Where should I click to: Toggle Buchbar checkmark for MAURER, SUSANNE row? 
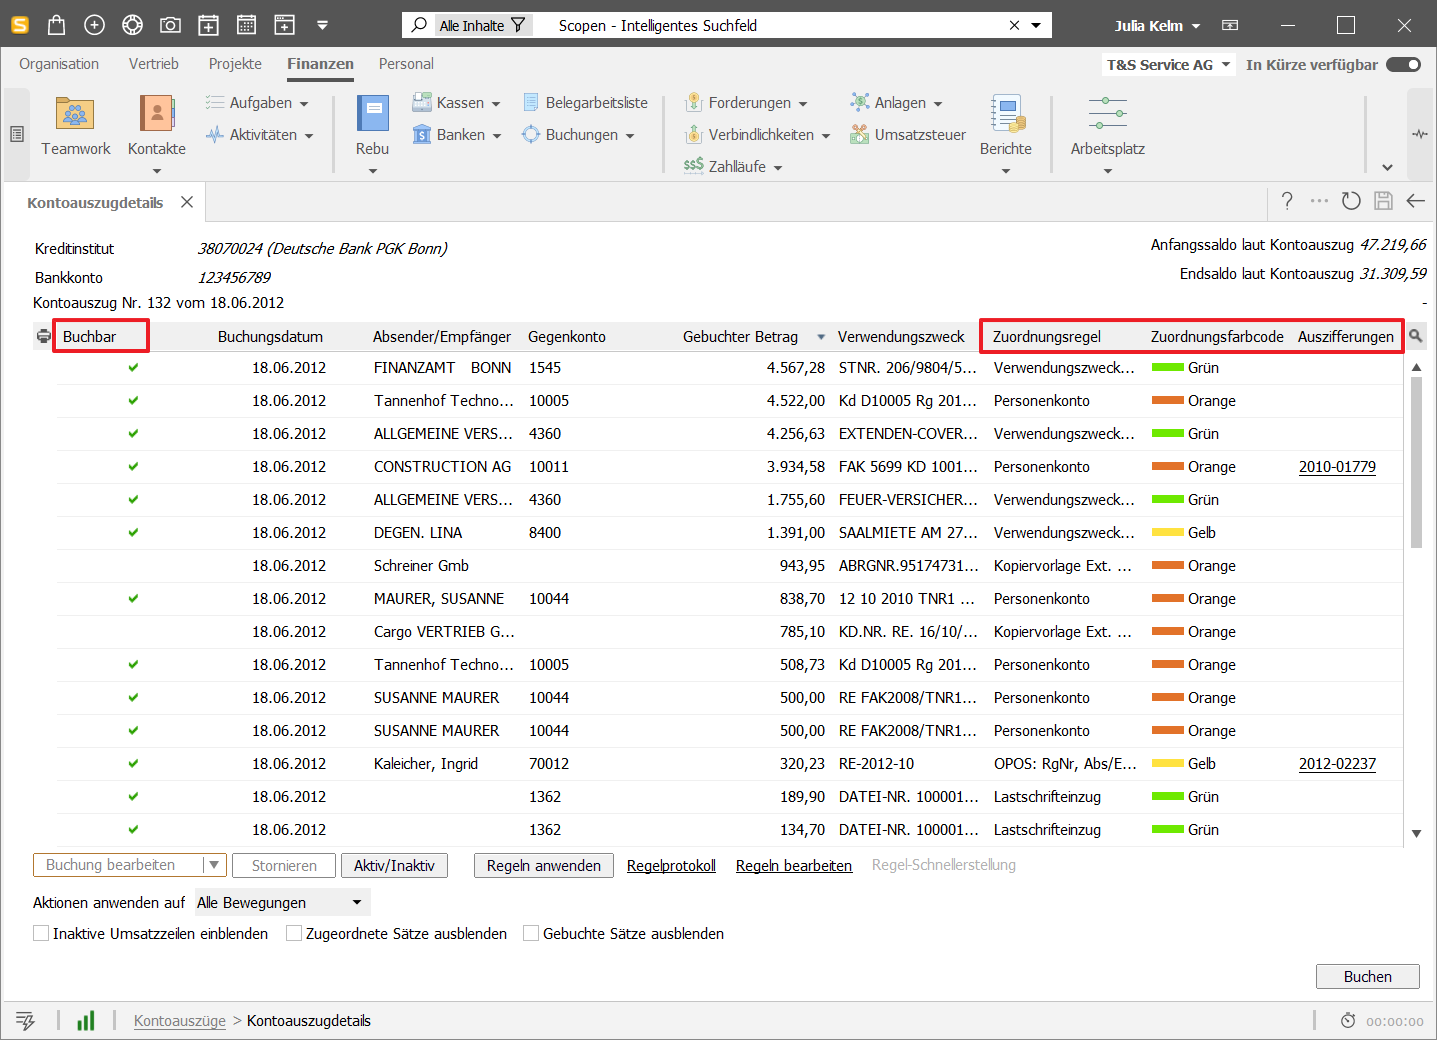coord(133,598)
